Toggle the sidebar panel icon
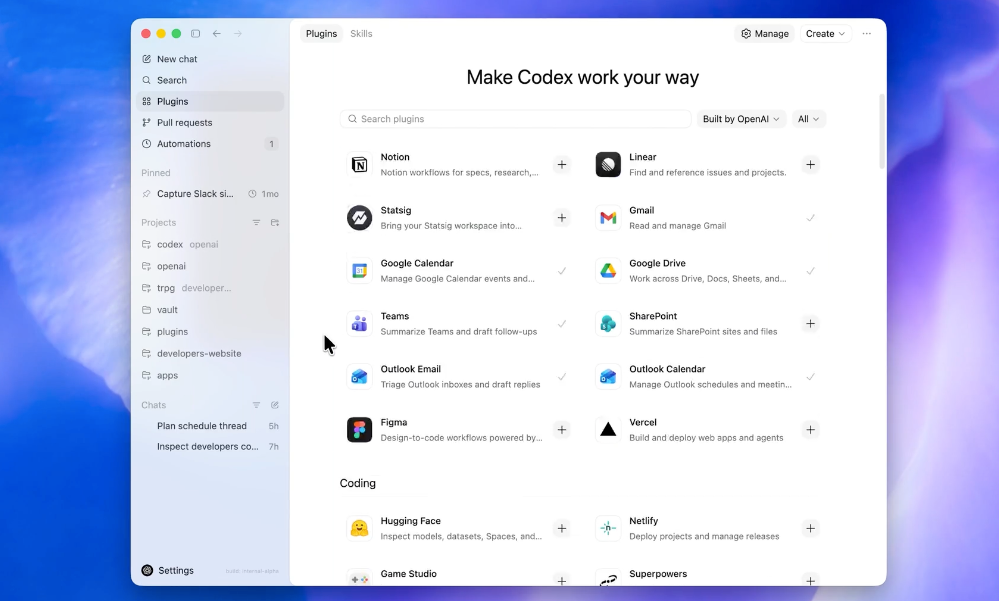 (196, 34)
